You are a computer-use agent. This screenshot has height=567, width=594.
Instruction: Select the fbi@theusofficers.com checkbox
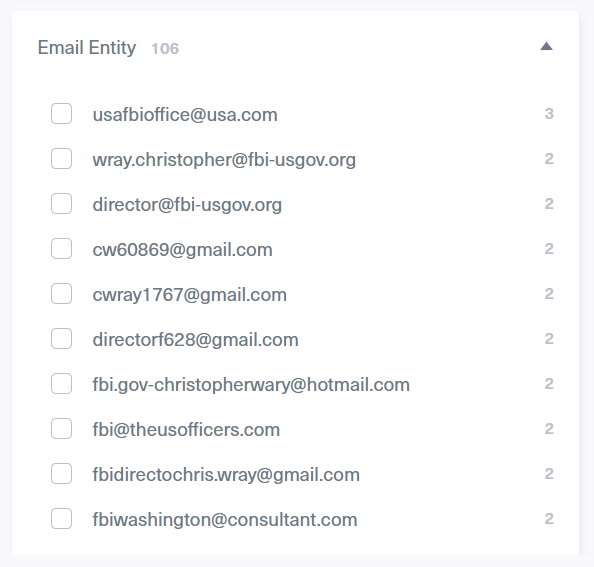coord(61,428)
